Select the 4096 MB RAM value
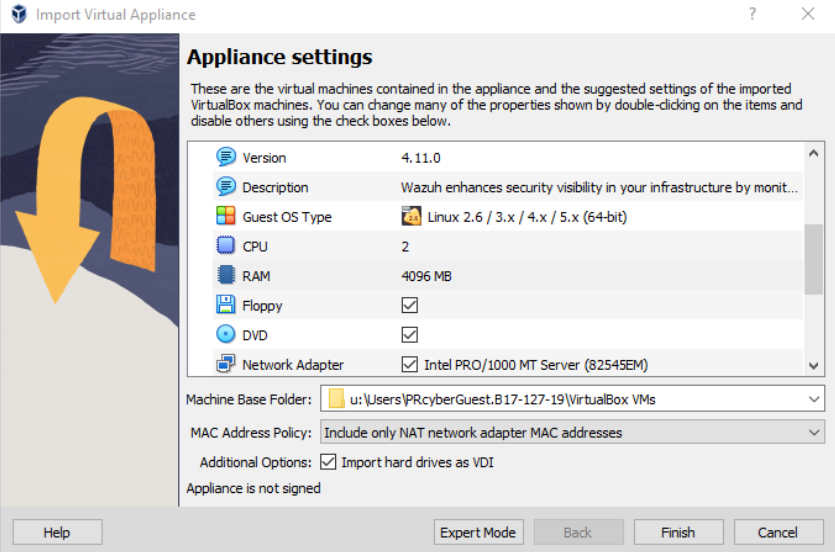 click(426, 276)
